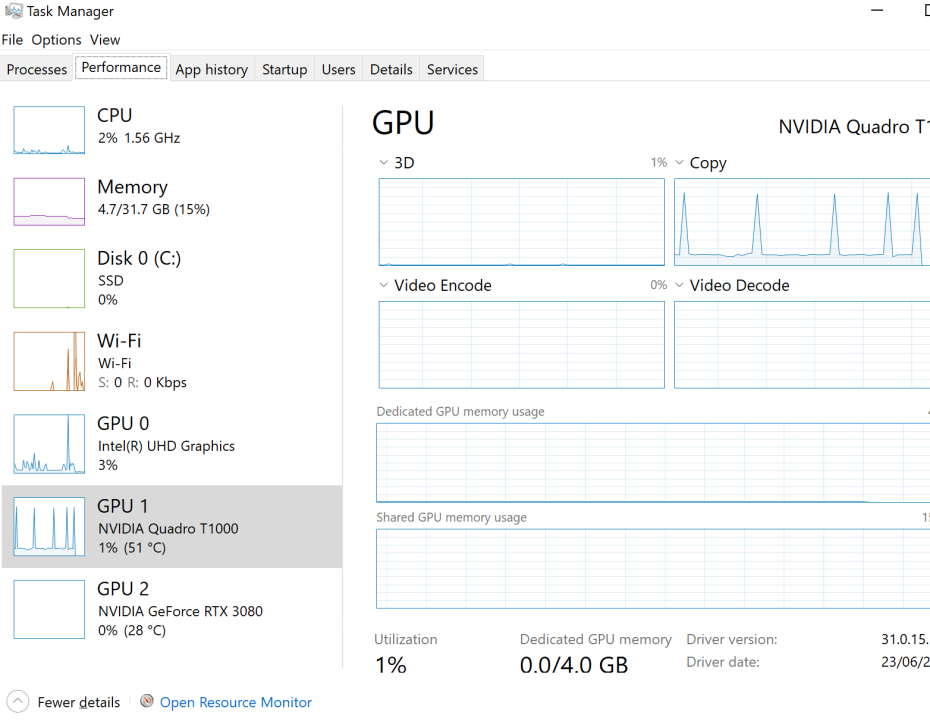
Task: Open the View menu
Action: (105, 40)
